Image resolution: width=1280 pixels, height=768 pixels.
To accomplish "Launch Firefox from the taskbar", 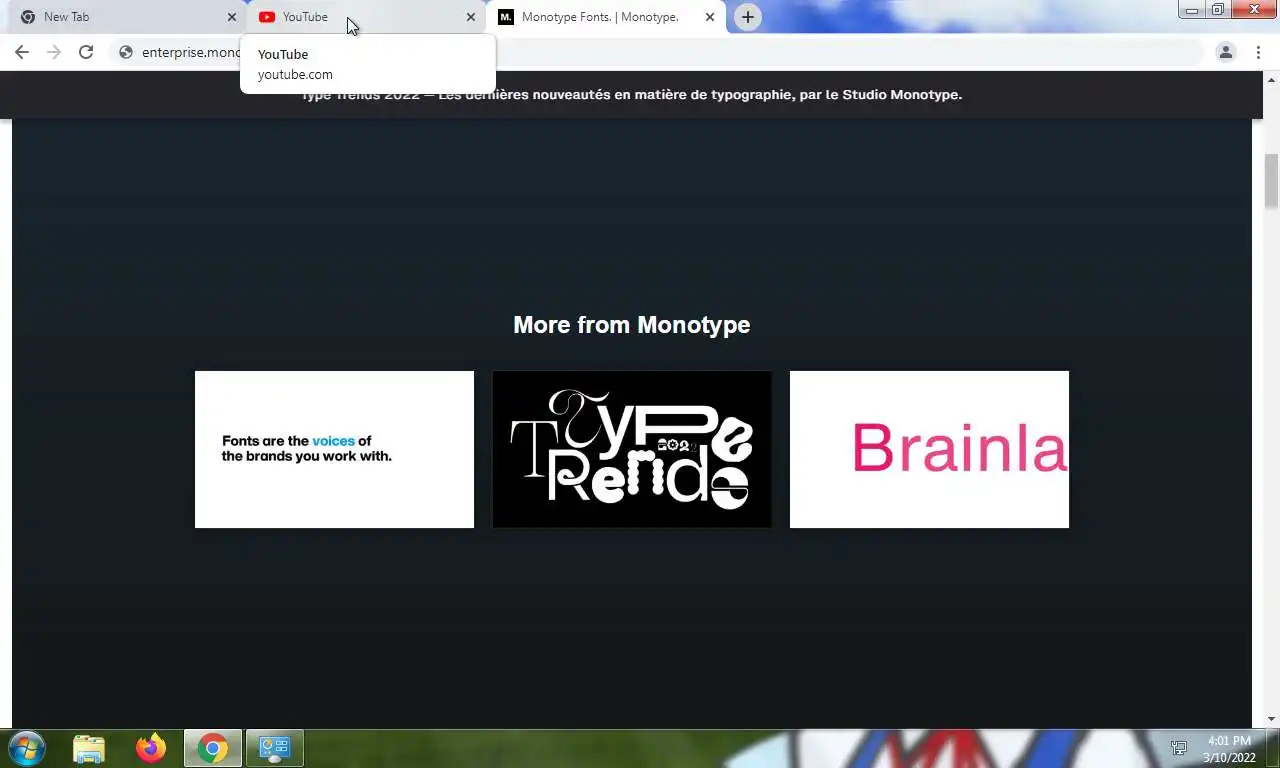I will [151, 748].
